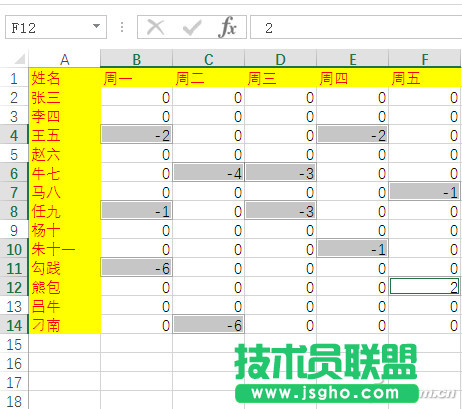
Task: Click cell A1 labeled 姓名
Action: pyautogui.click(x=65, y=78)
